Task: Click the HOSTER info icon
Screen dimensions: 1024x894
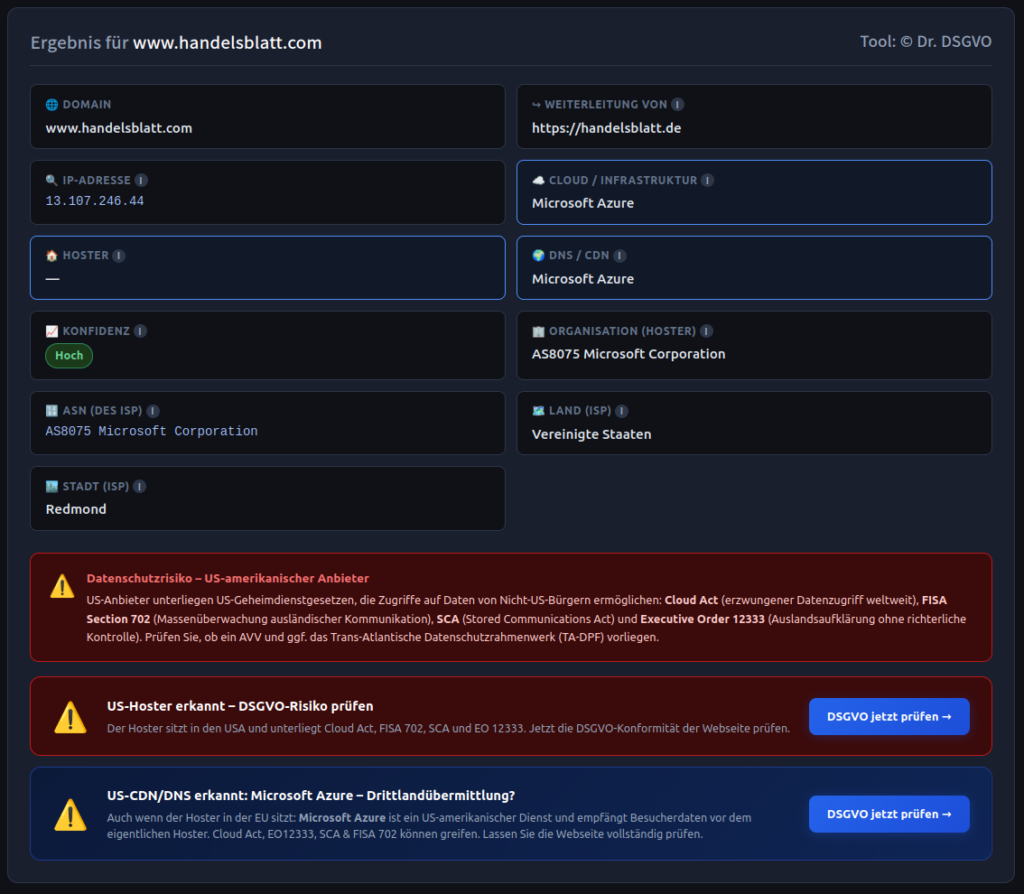Action: click(119, 255)
